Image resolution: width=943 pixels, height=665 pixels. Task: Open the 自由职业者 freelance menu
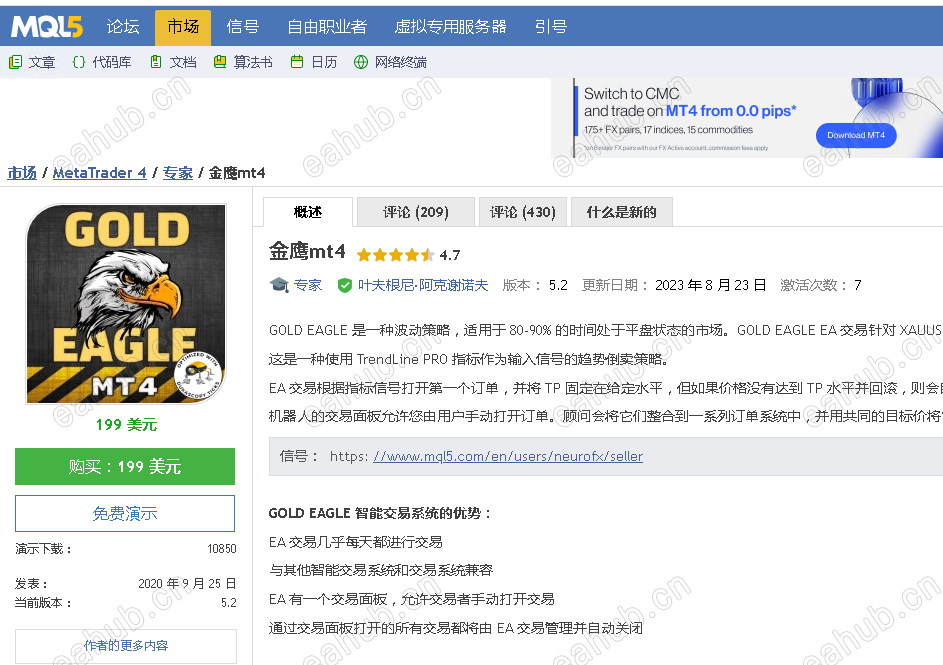coord(327,26)
